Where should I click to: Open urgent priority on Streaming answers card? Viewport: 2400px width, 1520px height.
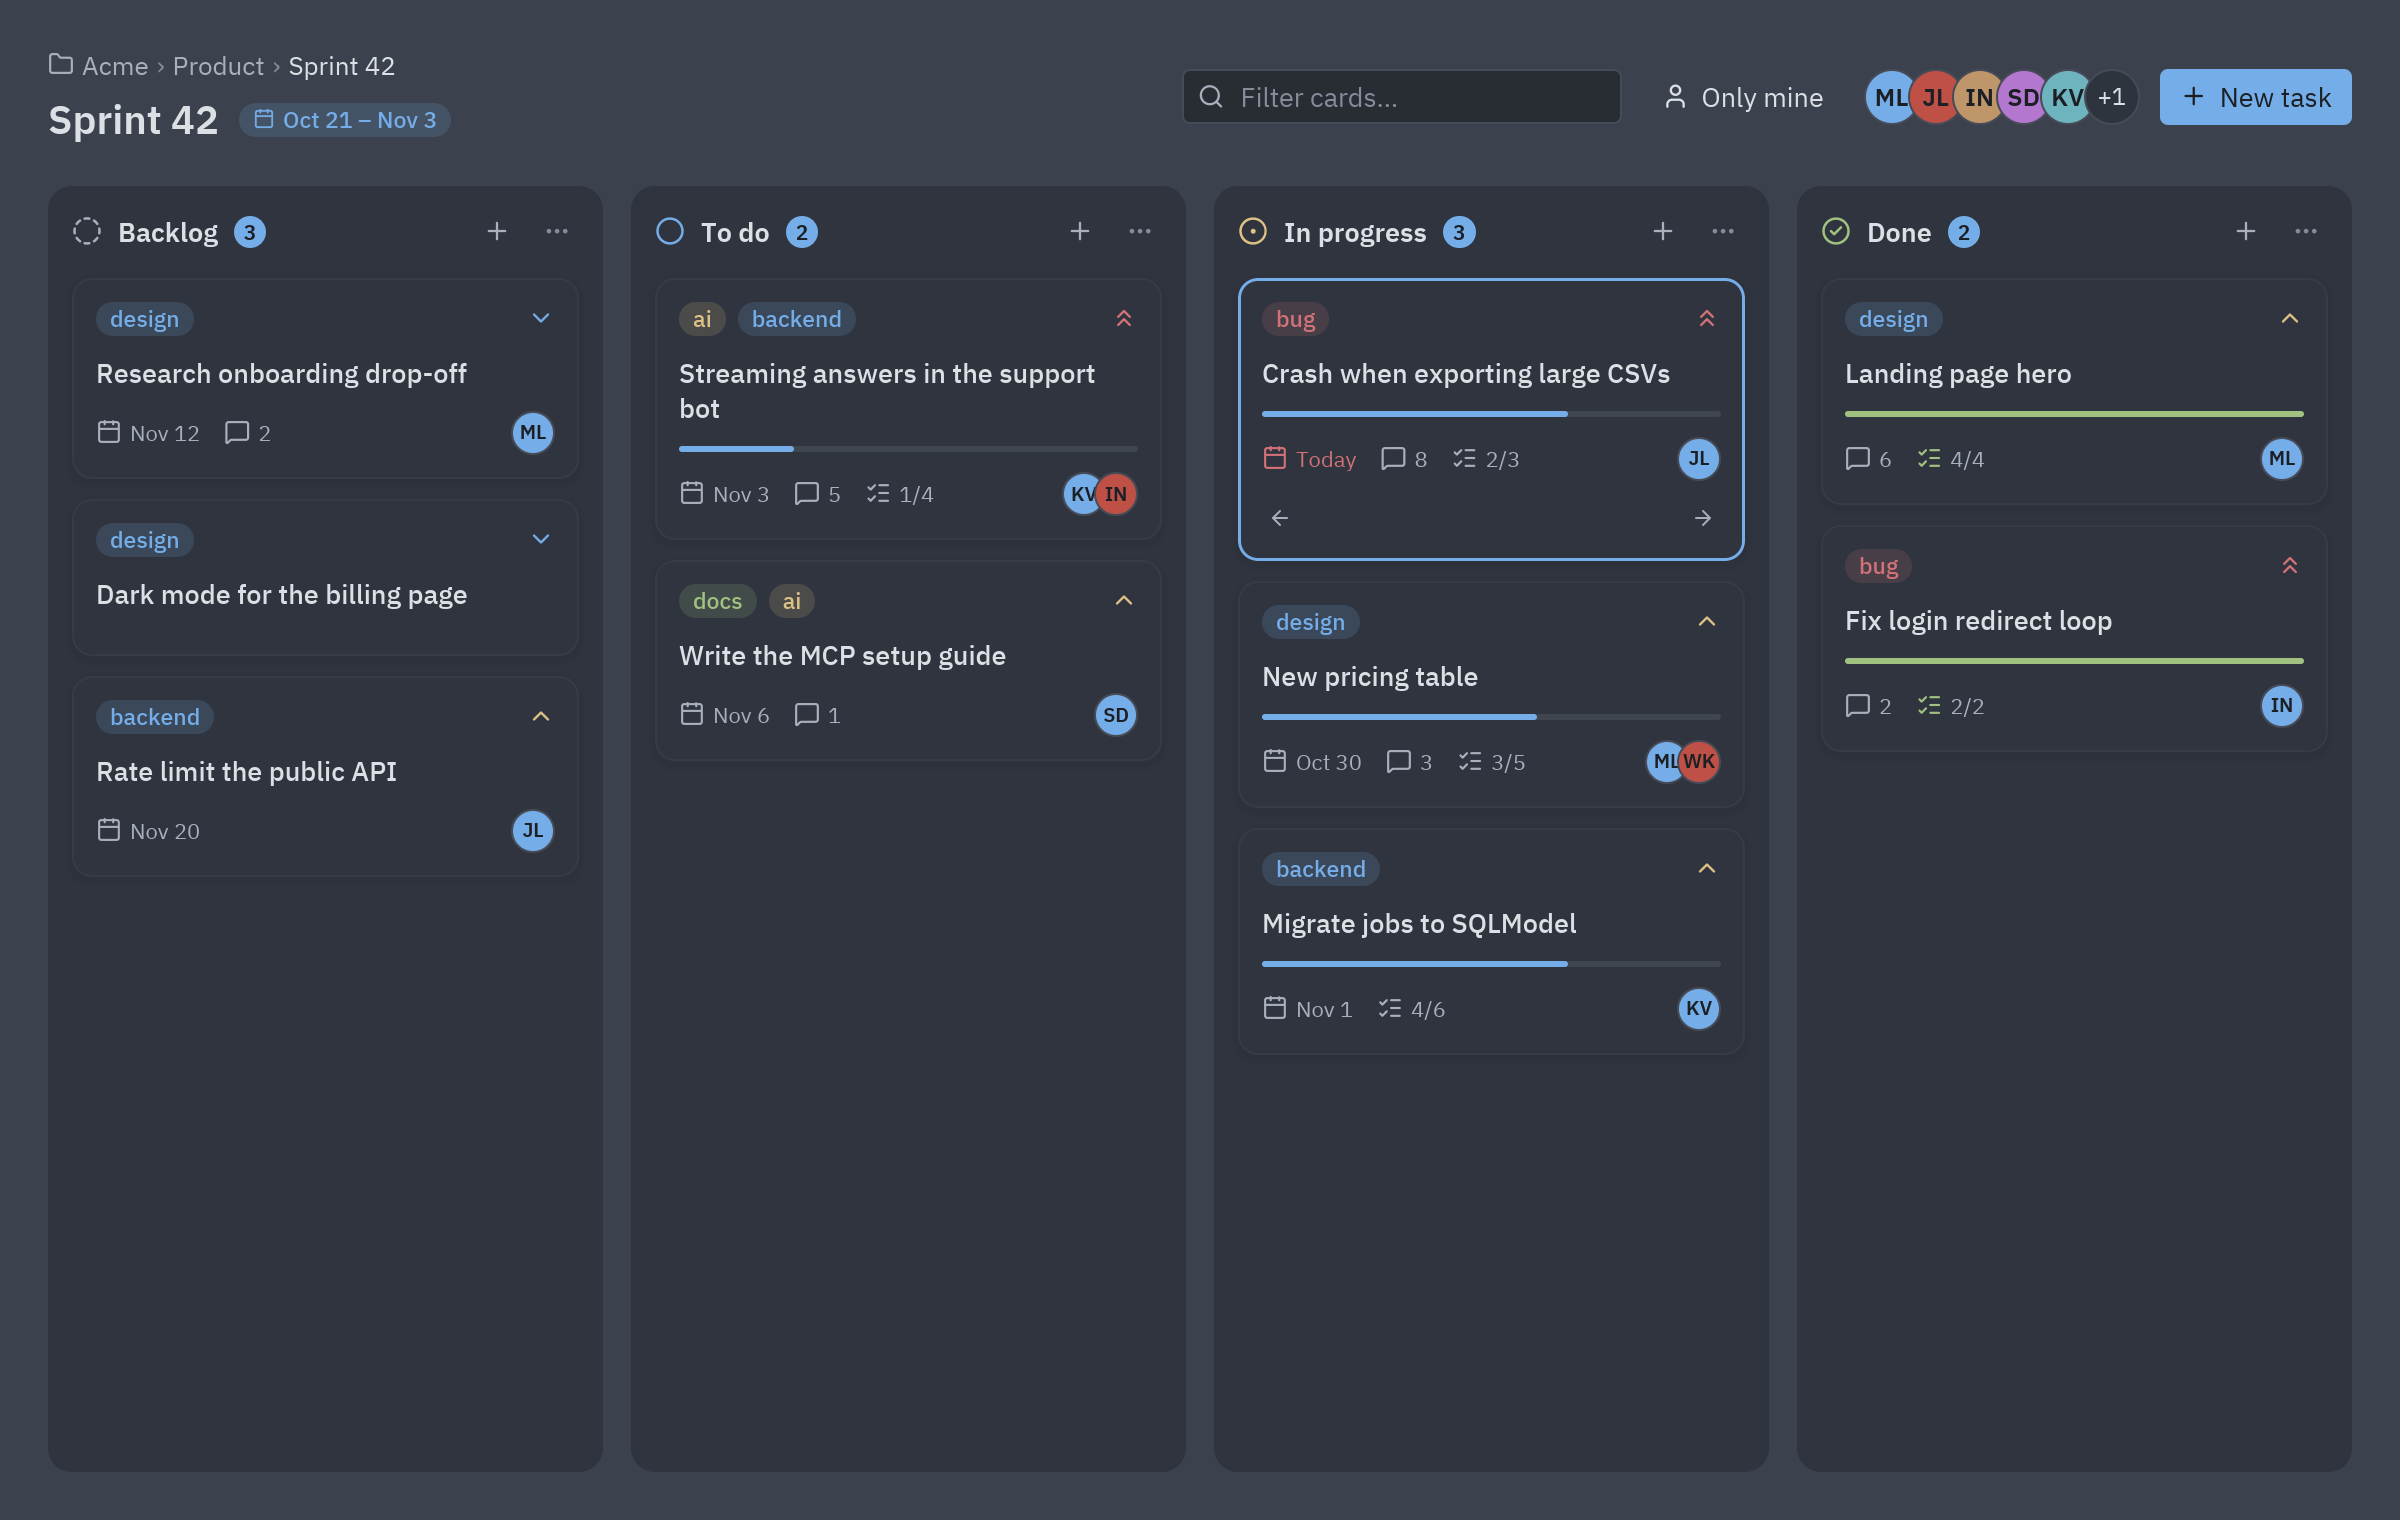click(1124, 319)
